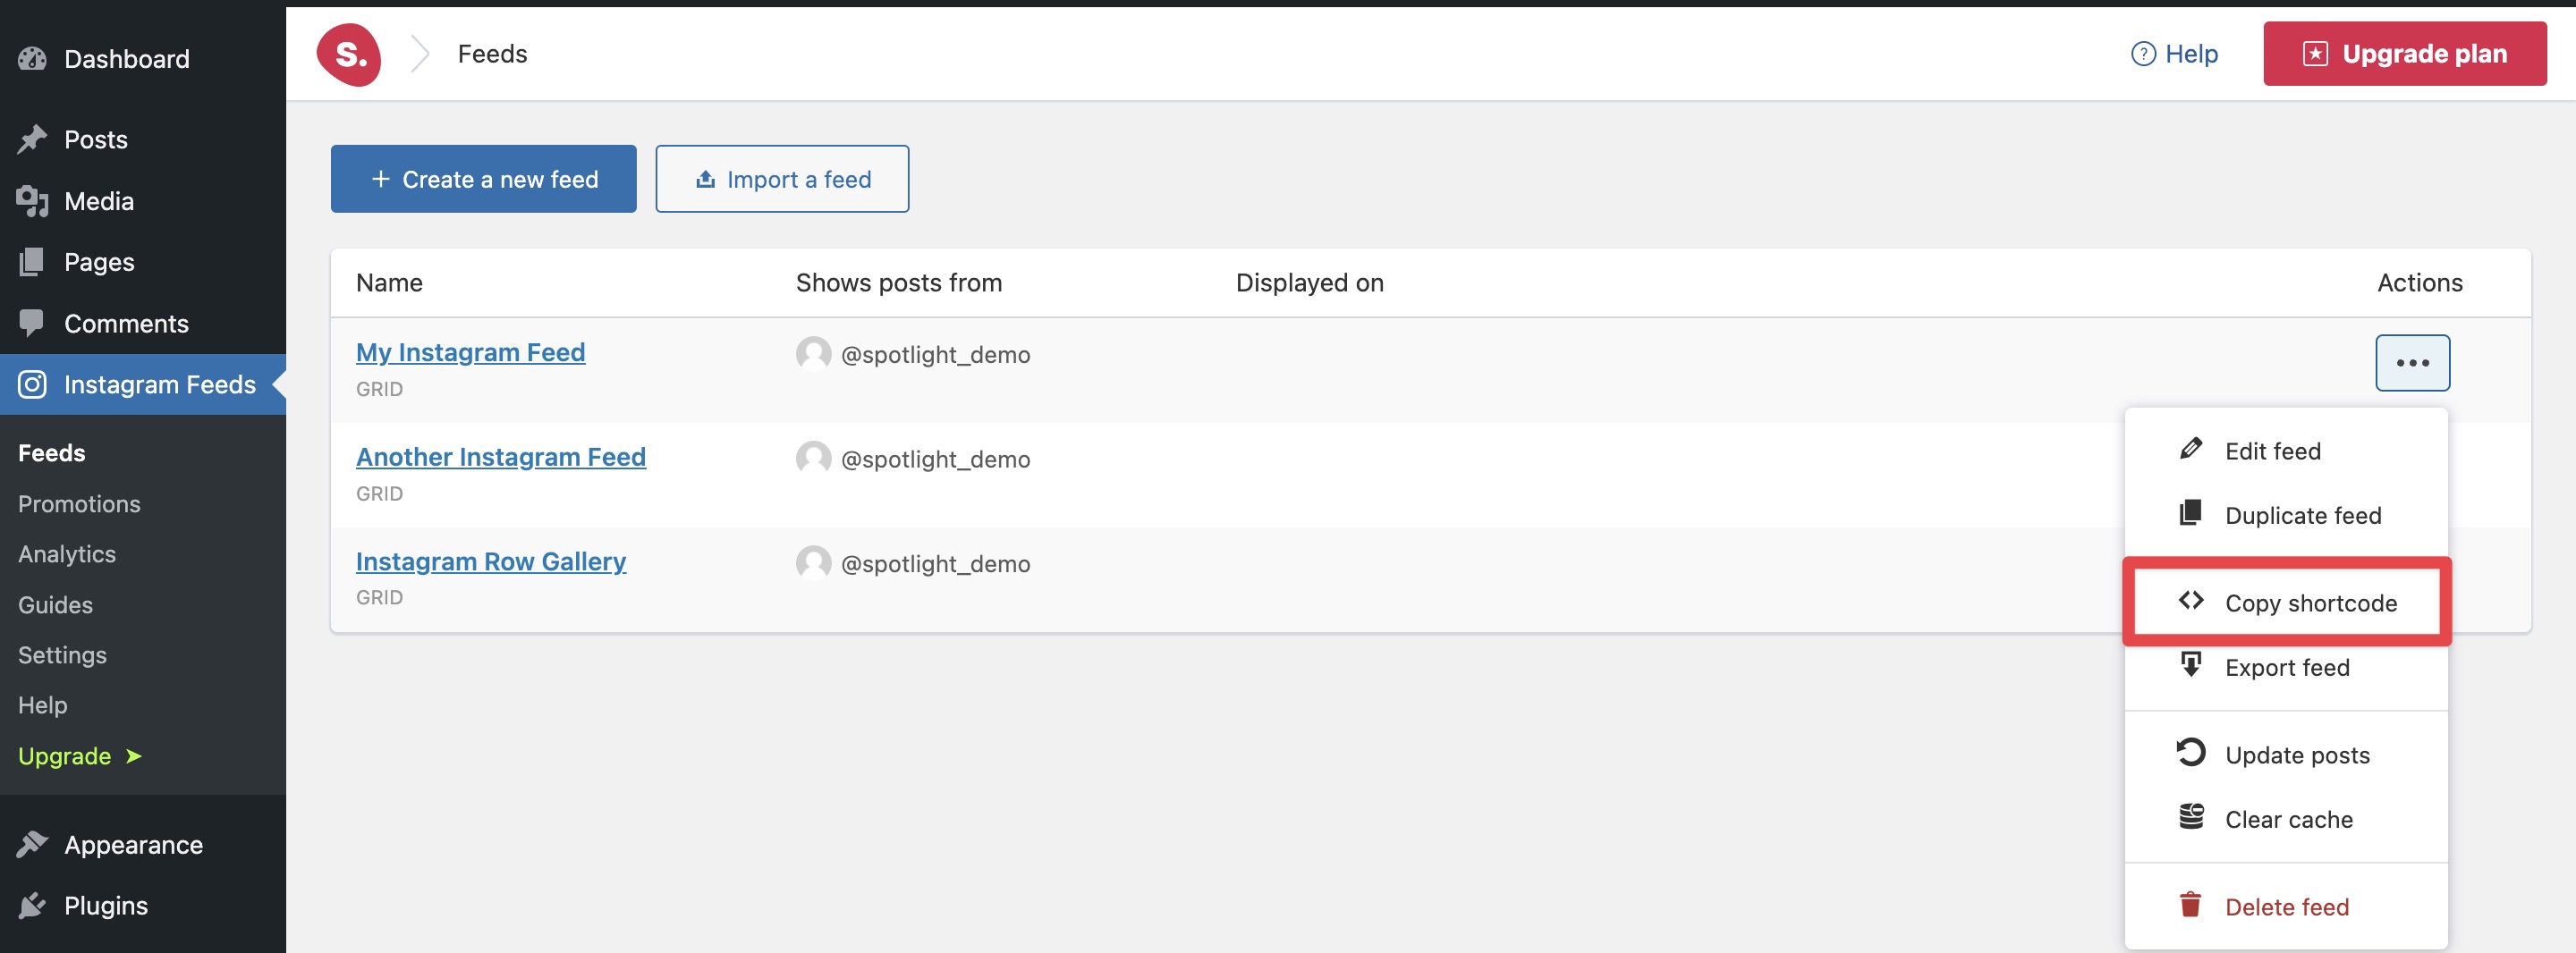Image resolution: width=2576 pixels, height=953 pixels.
Task: Click the download icon beside Export feed
Action: [x=2190, y=664]
